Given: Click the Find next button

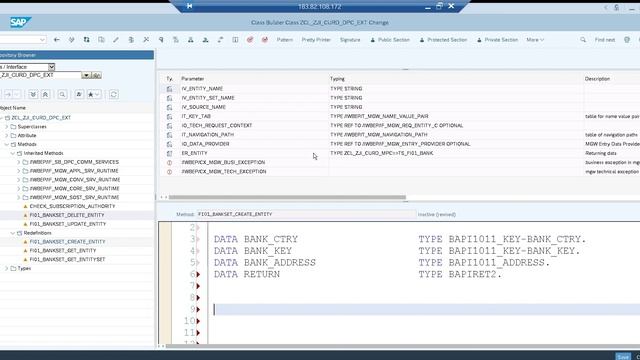Looking at the screenshot, I should (x=605, y=40).
